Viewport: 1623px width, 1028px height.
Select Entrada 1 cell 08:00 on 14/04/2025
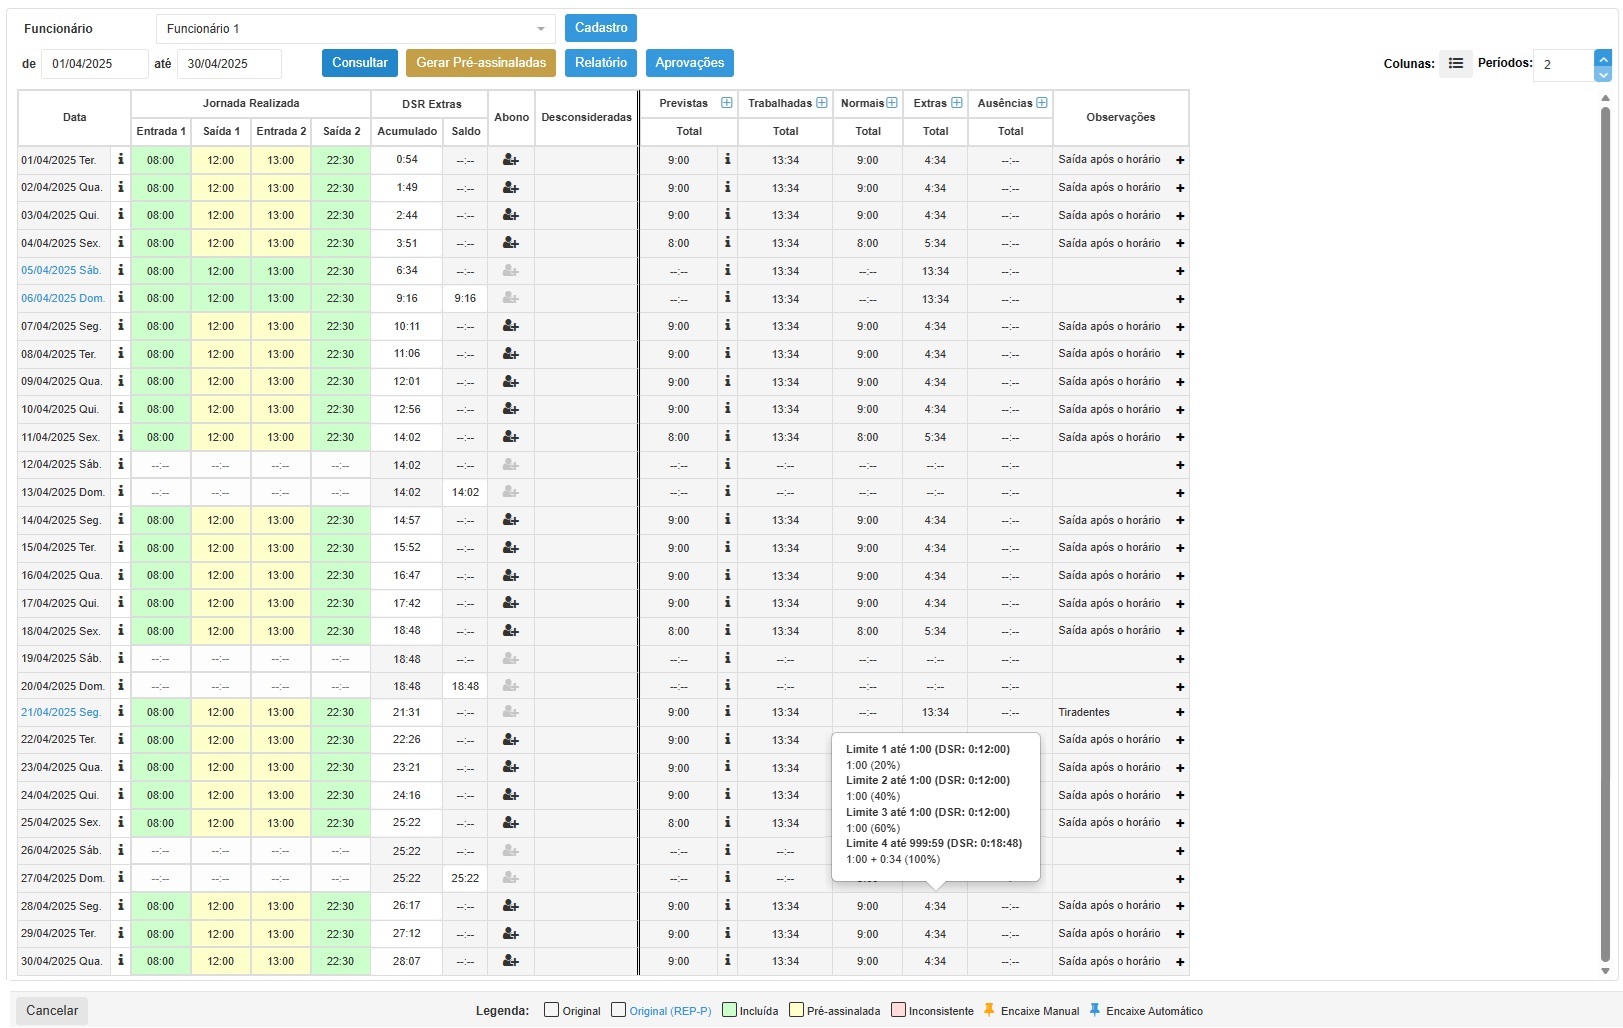coord(160,520)
